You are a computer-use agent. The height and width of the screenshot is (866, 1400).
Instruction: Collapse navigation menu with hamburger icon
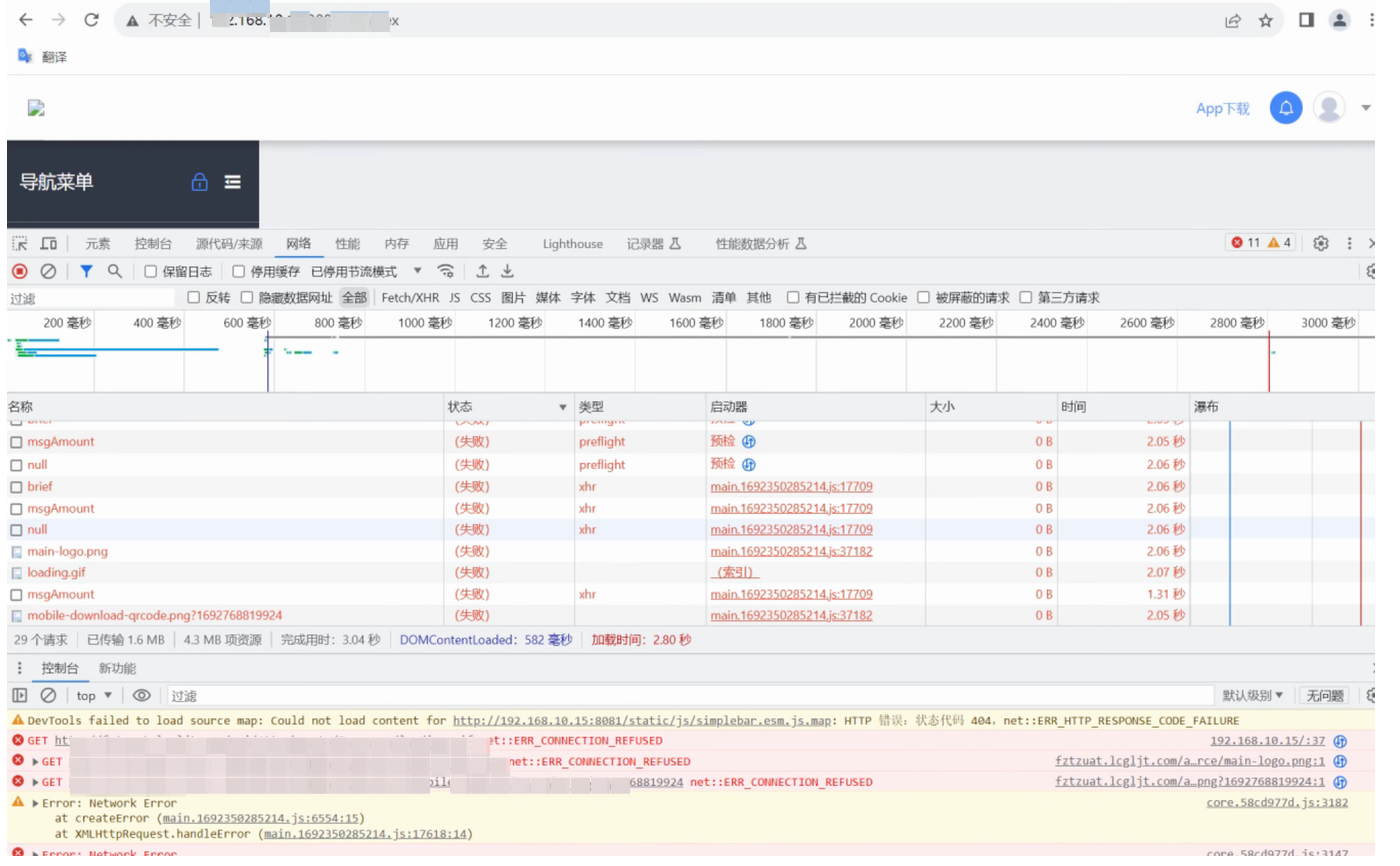[x=232, y=182]
